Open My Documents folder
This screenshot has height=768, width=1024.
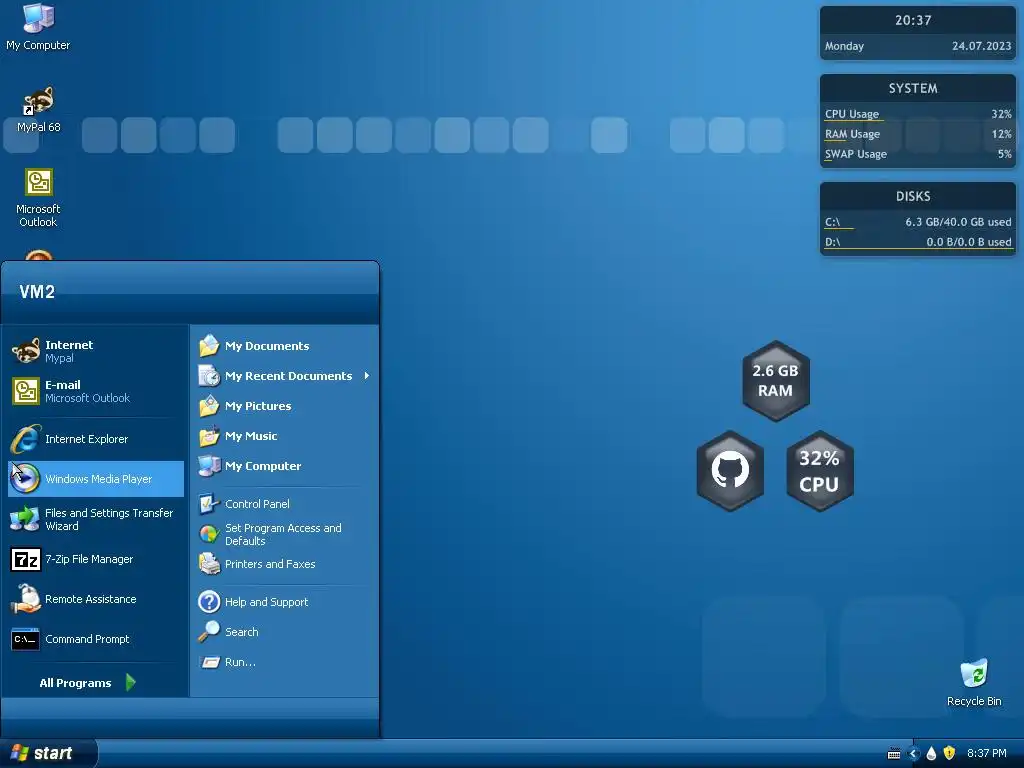pyautogui.click(x=284, y=345)
